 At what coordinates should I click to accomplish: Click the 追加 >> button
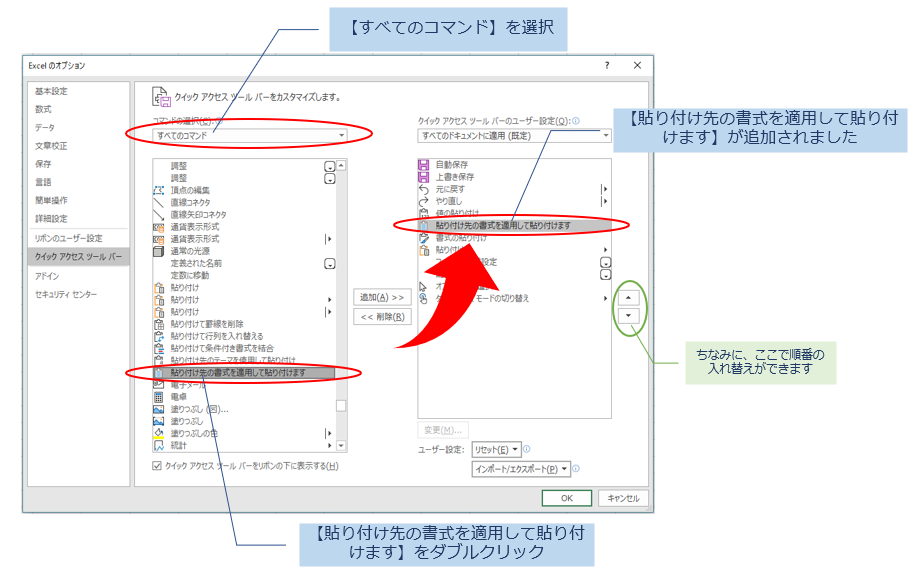click(x=382, y=297)
